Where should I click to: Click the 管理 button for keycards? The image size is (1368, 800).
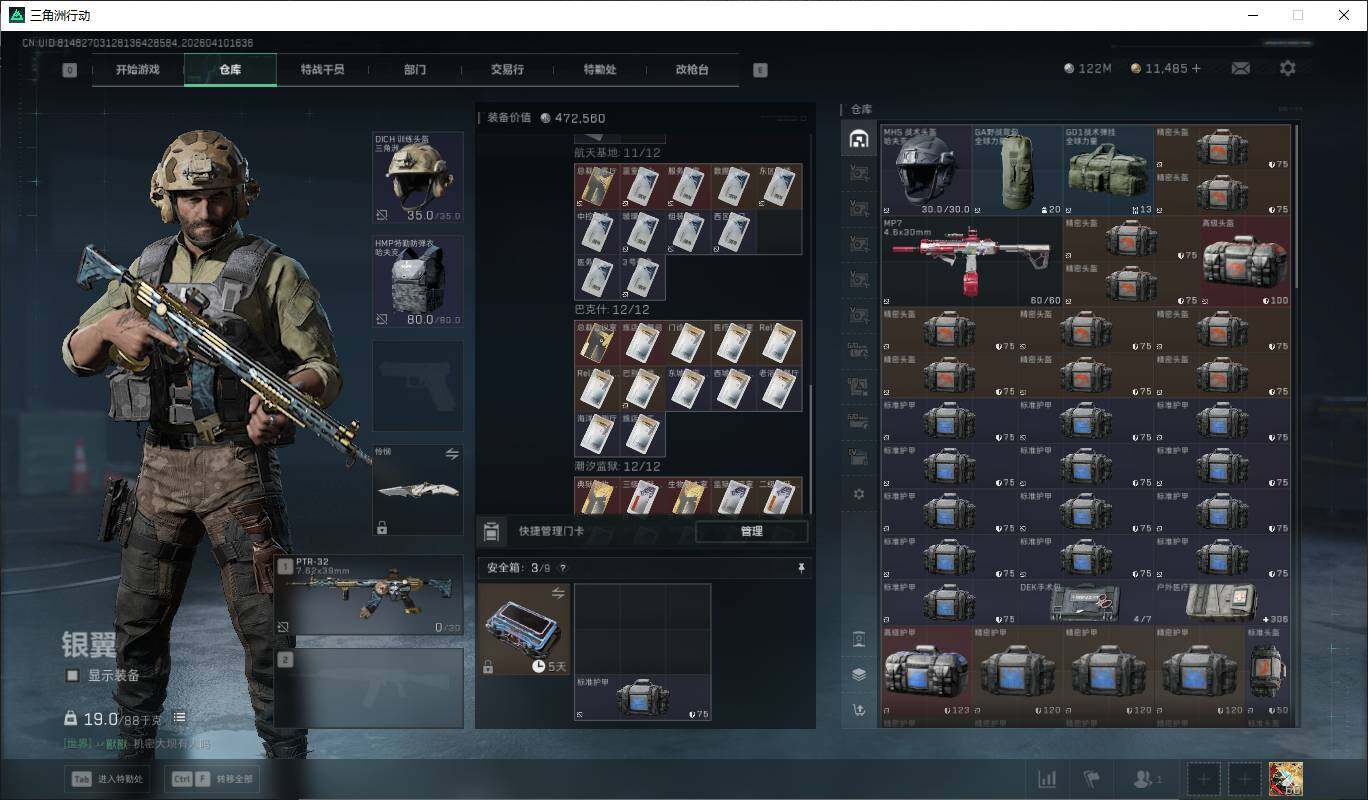752,531
